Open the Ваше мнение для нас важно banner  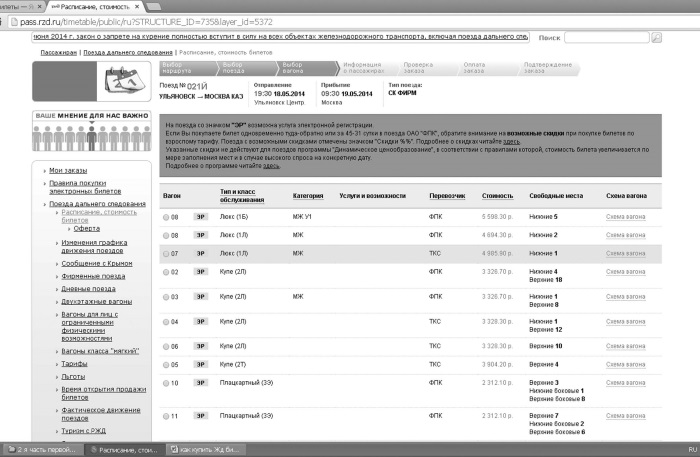(92, 131)
